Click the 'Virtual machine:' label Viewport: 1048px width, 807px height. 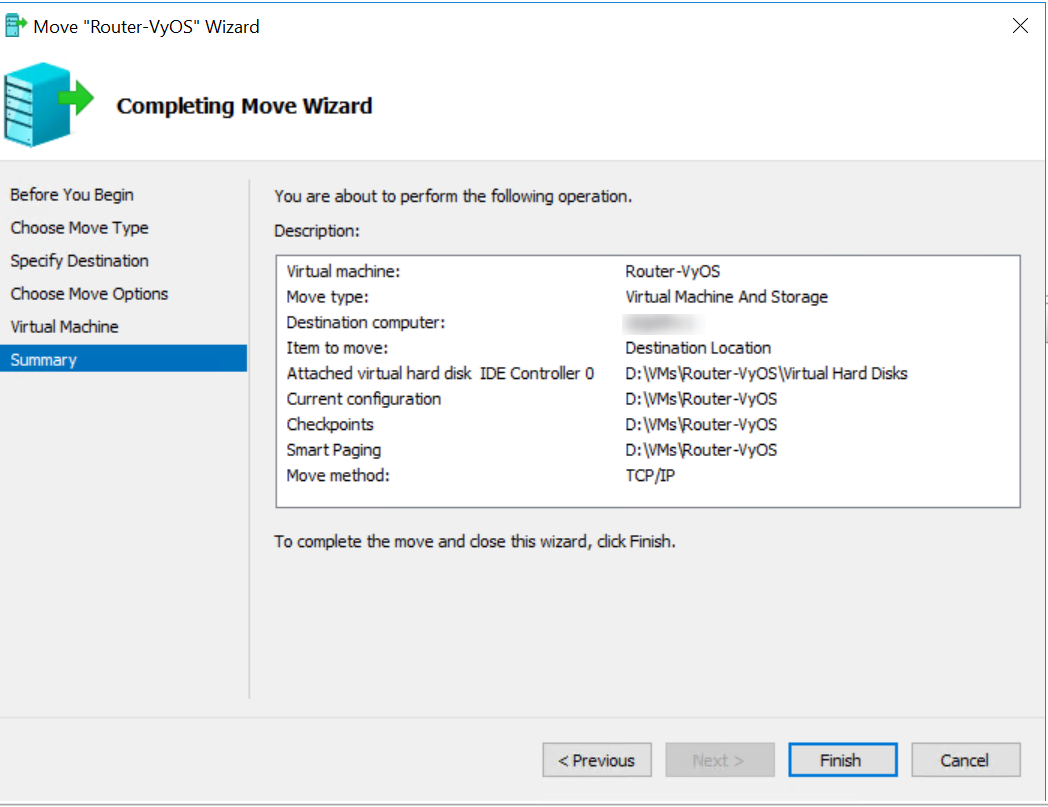(343, 271)
